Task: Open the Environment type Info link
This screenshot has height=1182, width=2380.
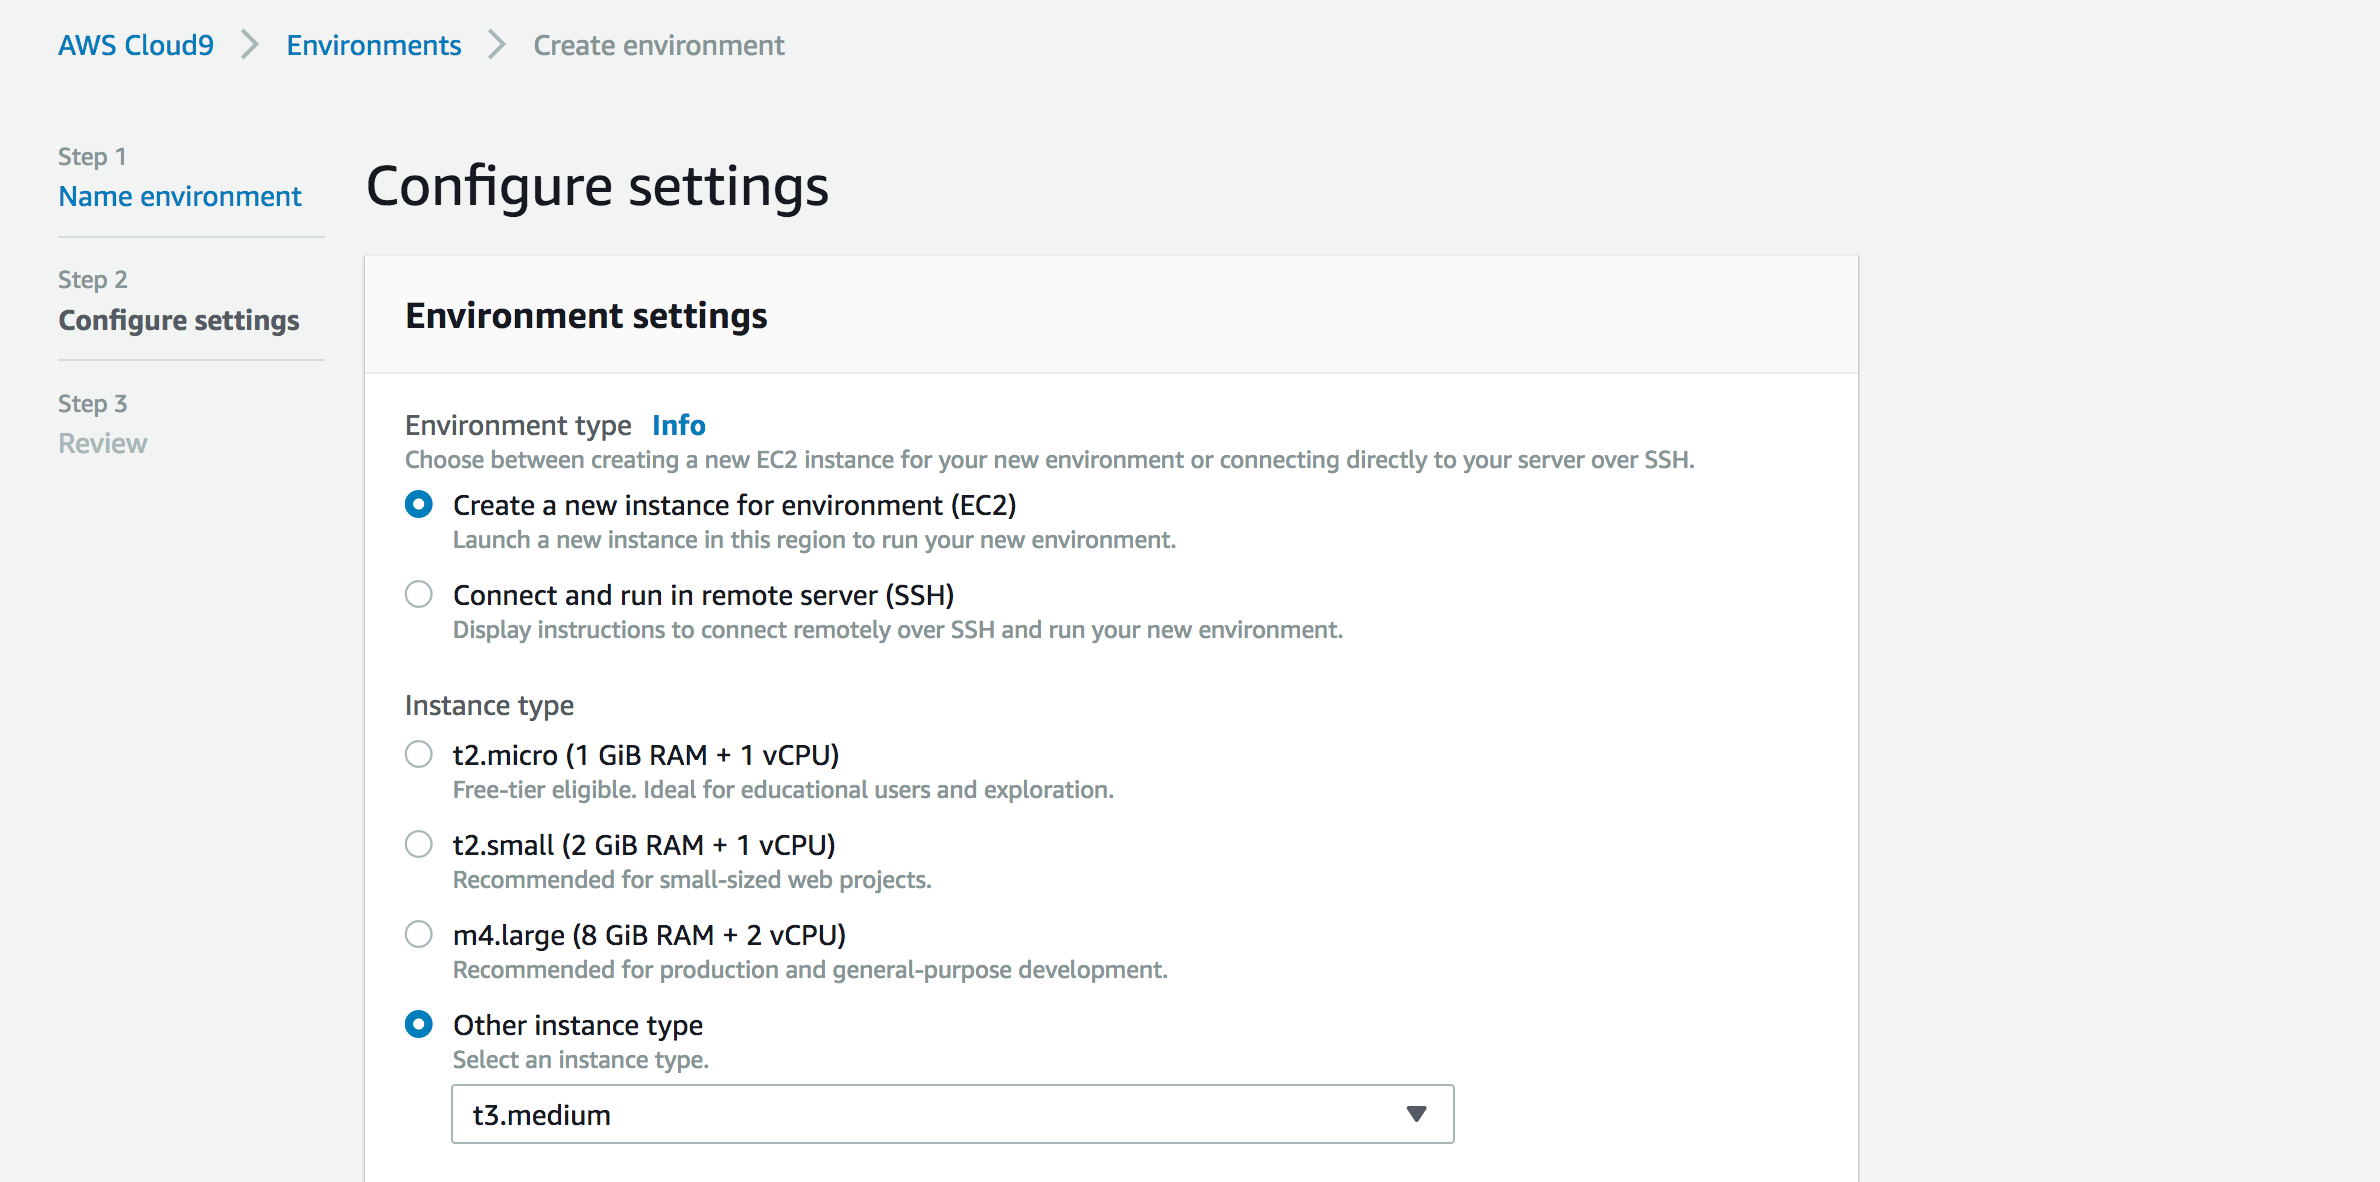Action: coord(678,425)
